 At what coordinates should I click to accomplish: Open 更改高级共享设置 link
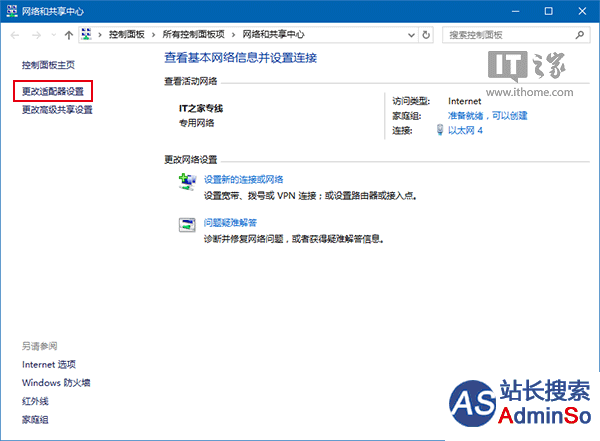57,110
